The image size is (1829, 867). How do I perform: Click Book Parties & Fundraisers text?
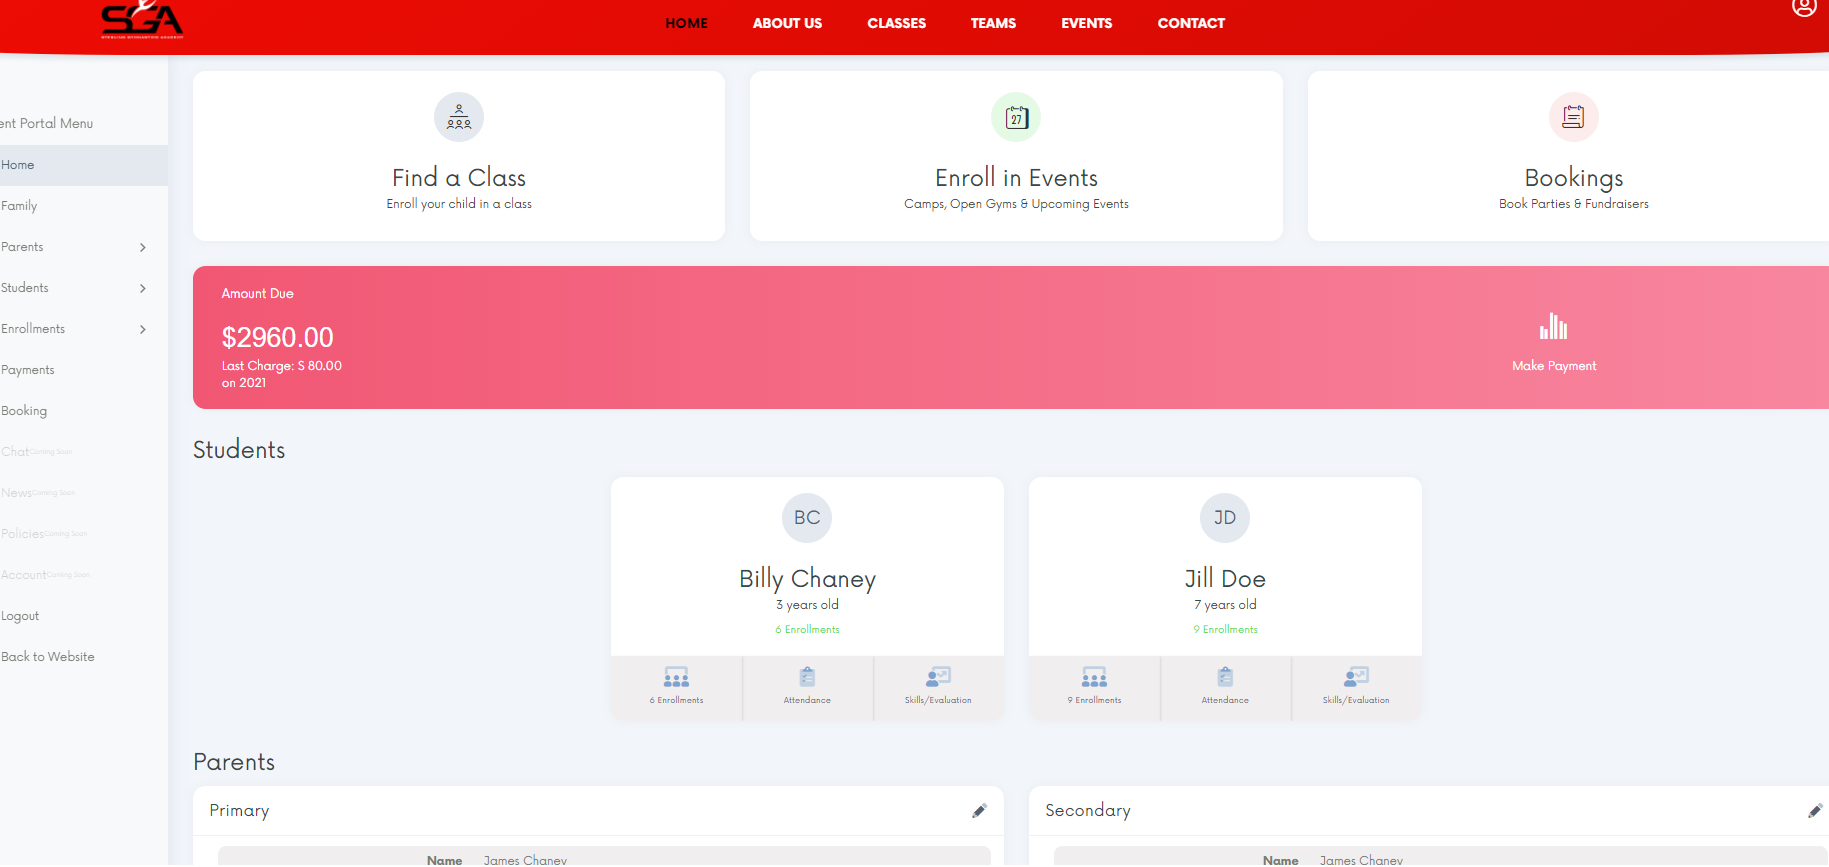(1573, 204)
